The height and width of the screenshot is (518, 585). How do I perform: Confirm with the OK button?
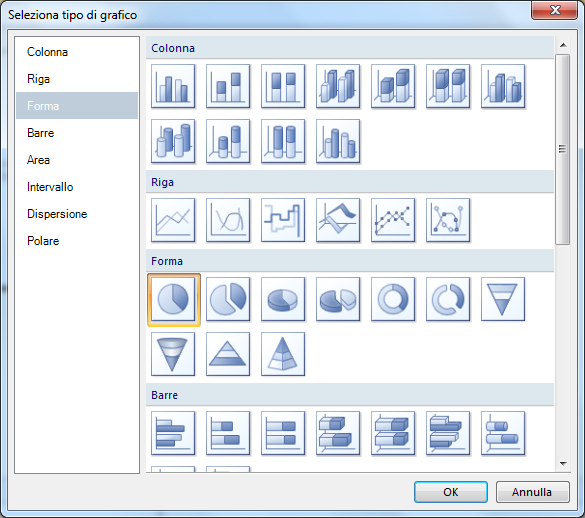click(451, 492)
